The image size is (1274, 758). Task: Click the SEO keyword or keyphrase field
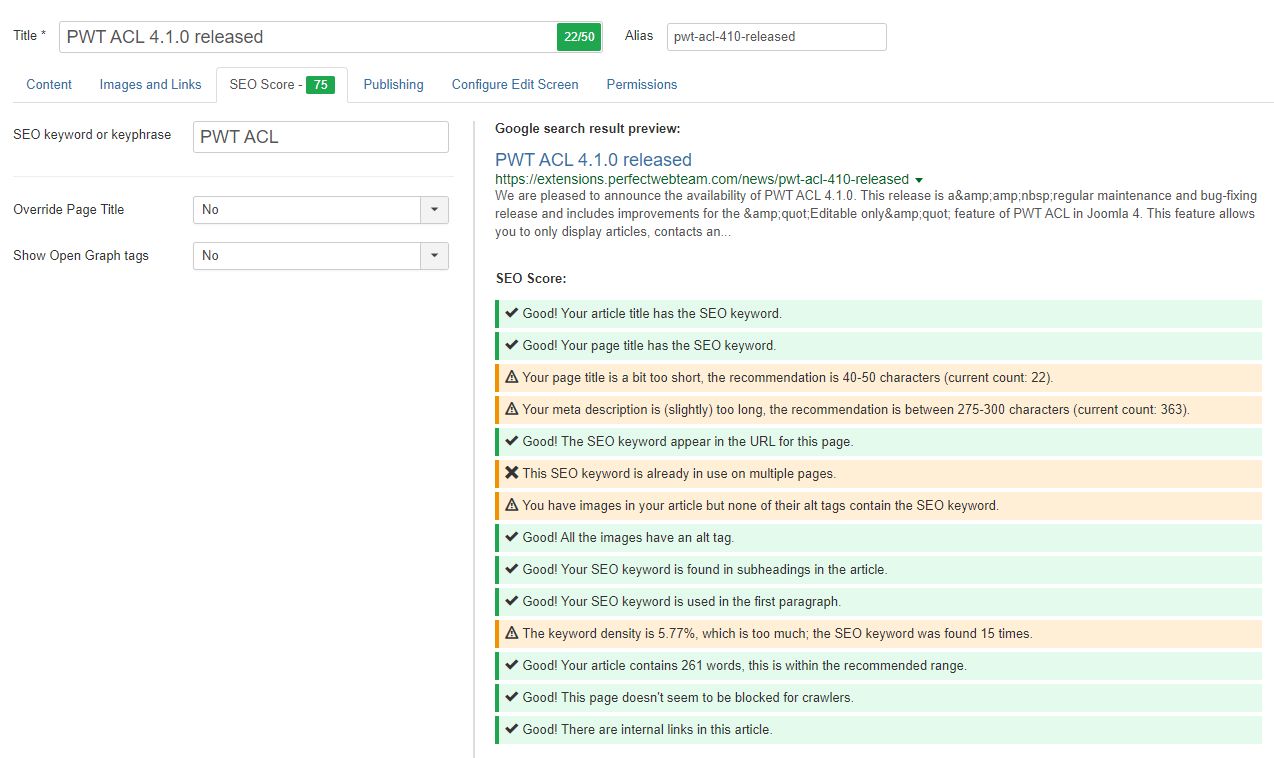click(x=321, y=137)
